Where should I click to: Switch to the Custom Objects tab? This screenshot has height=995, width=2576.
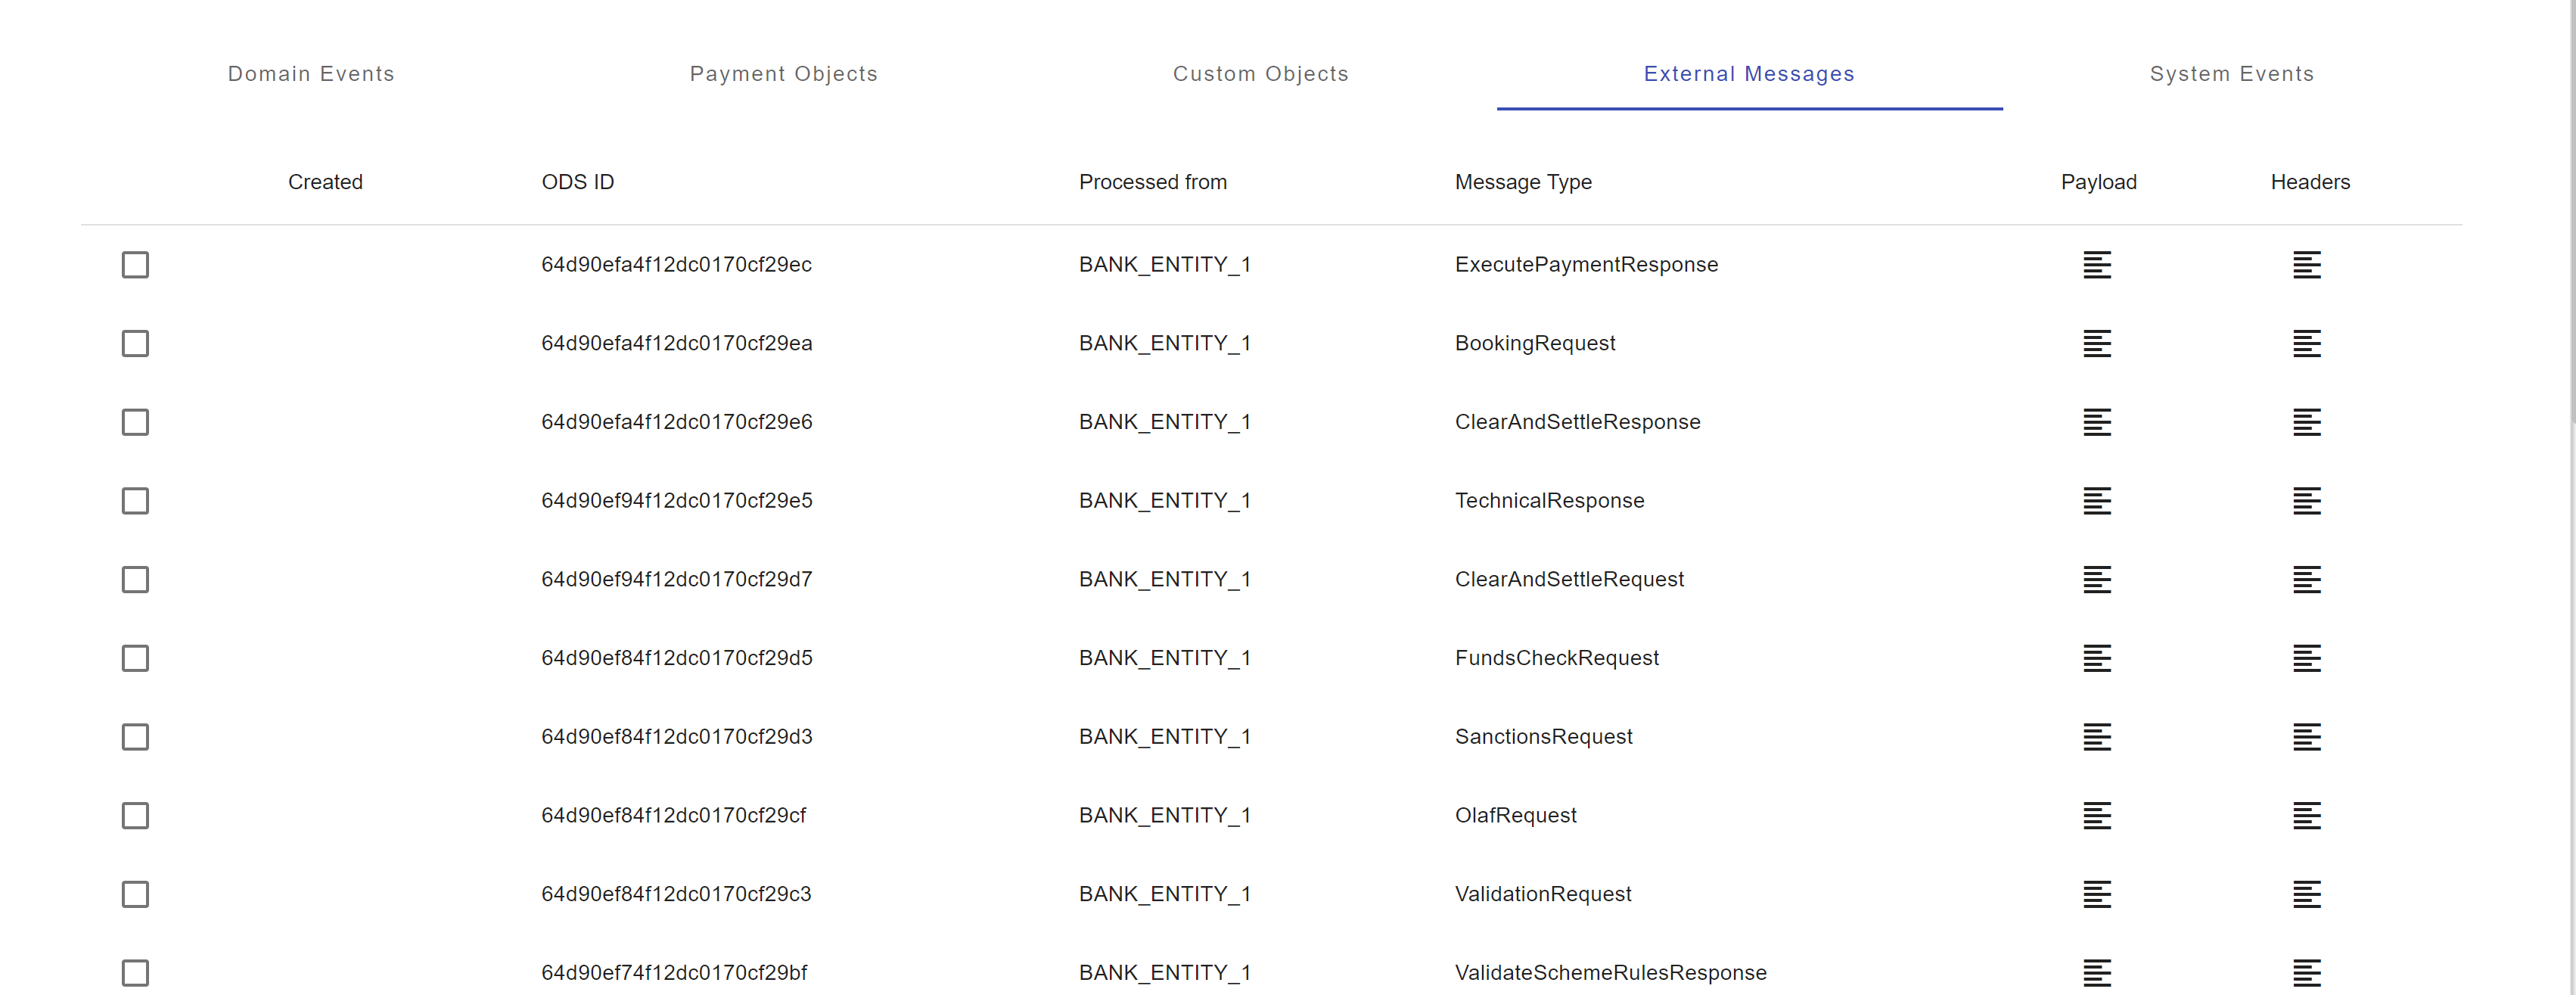click(x=1261, y=73)
